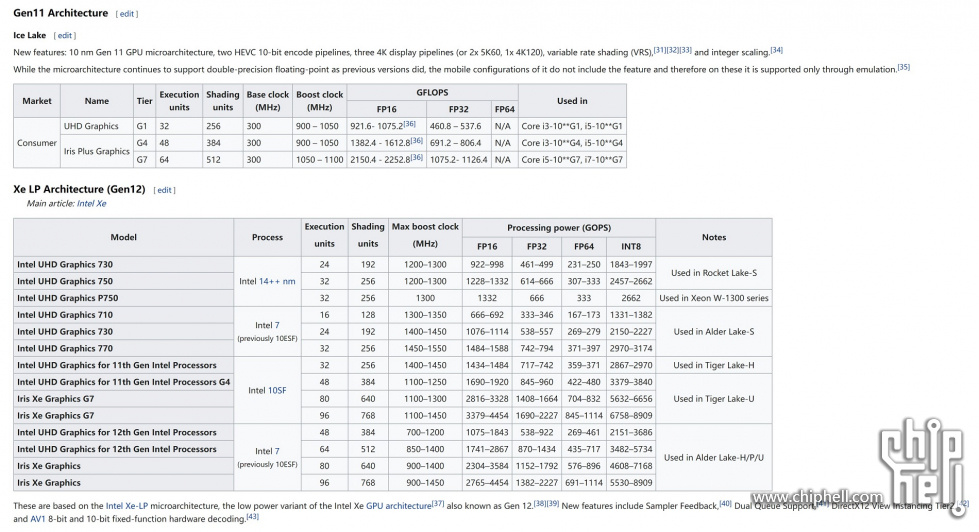The height and width of the screenshot is (532, 979).
Task: Select 'Core i5-10**G7, i7-10**G7' cell
Action: [572, 160]
